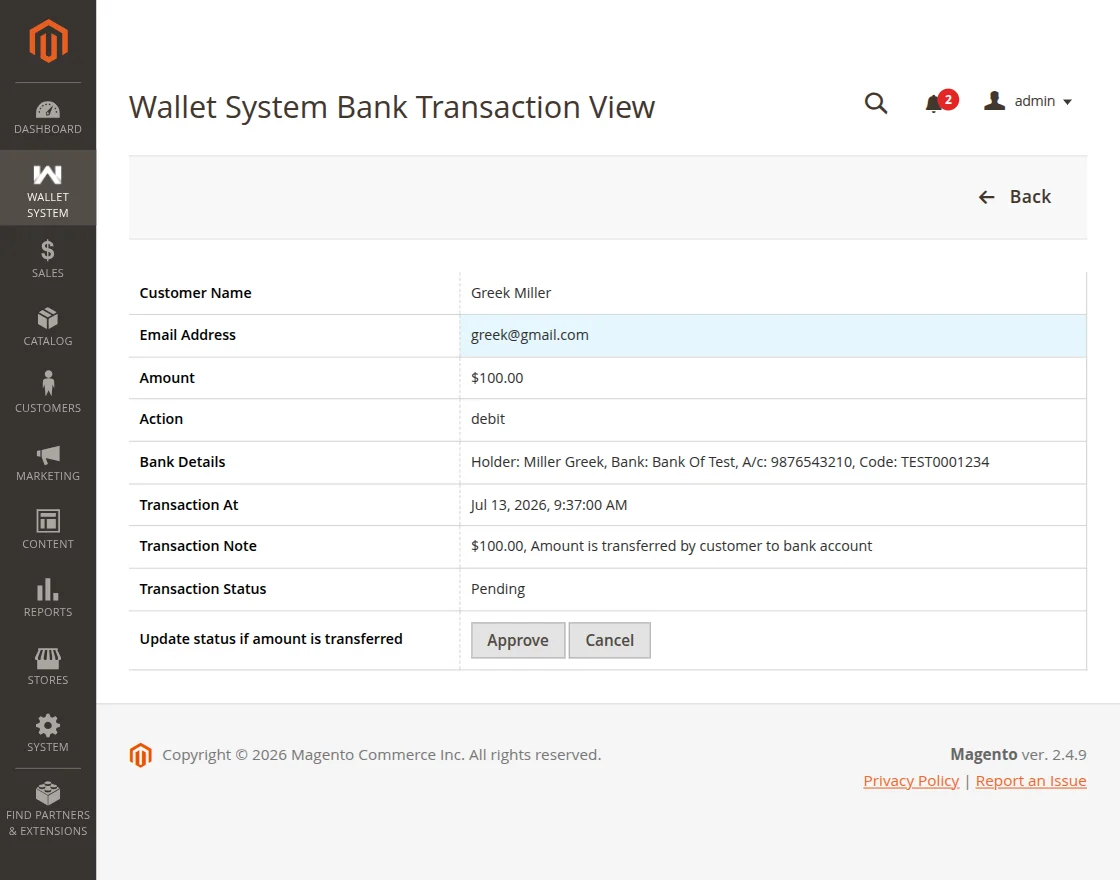Open notifications bell with 2 alerts

940,102
